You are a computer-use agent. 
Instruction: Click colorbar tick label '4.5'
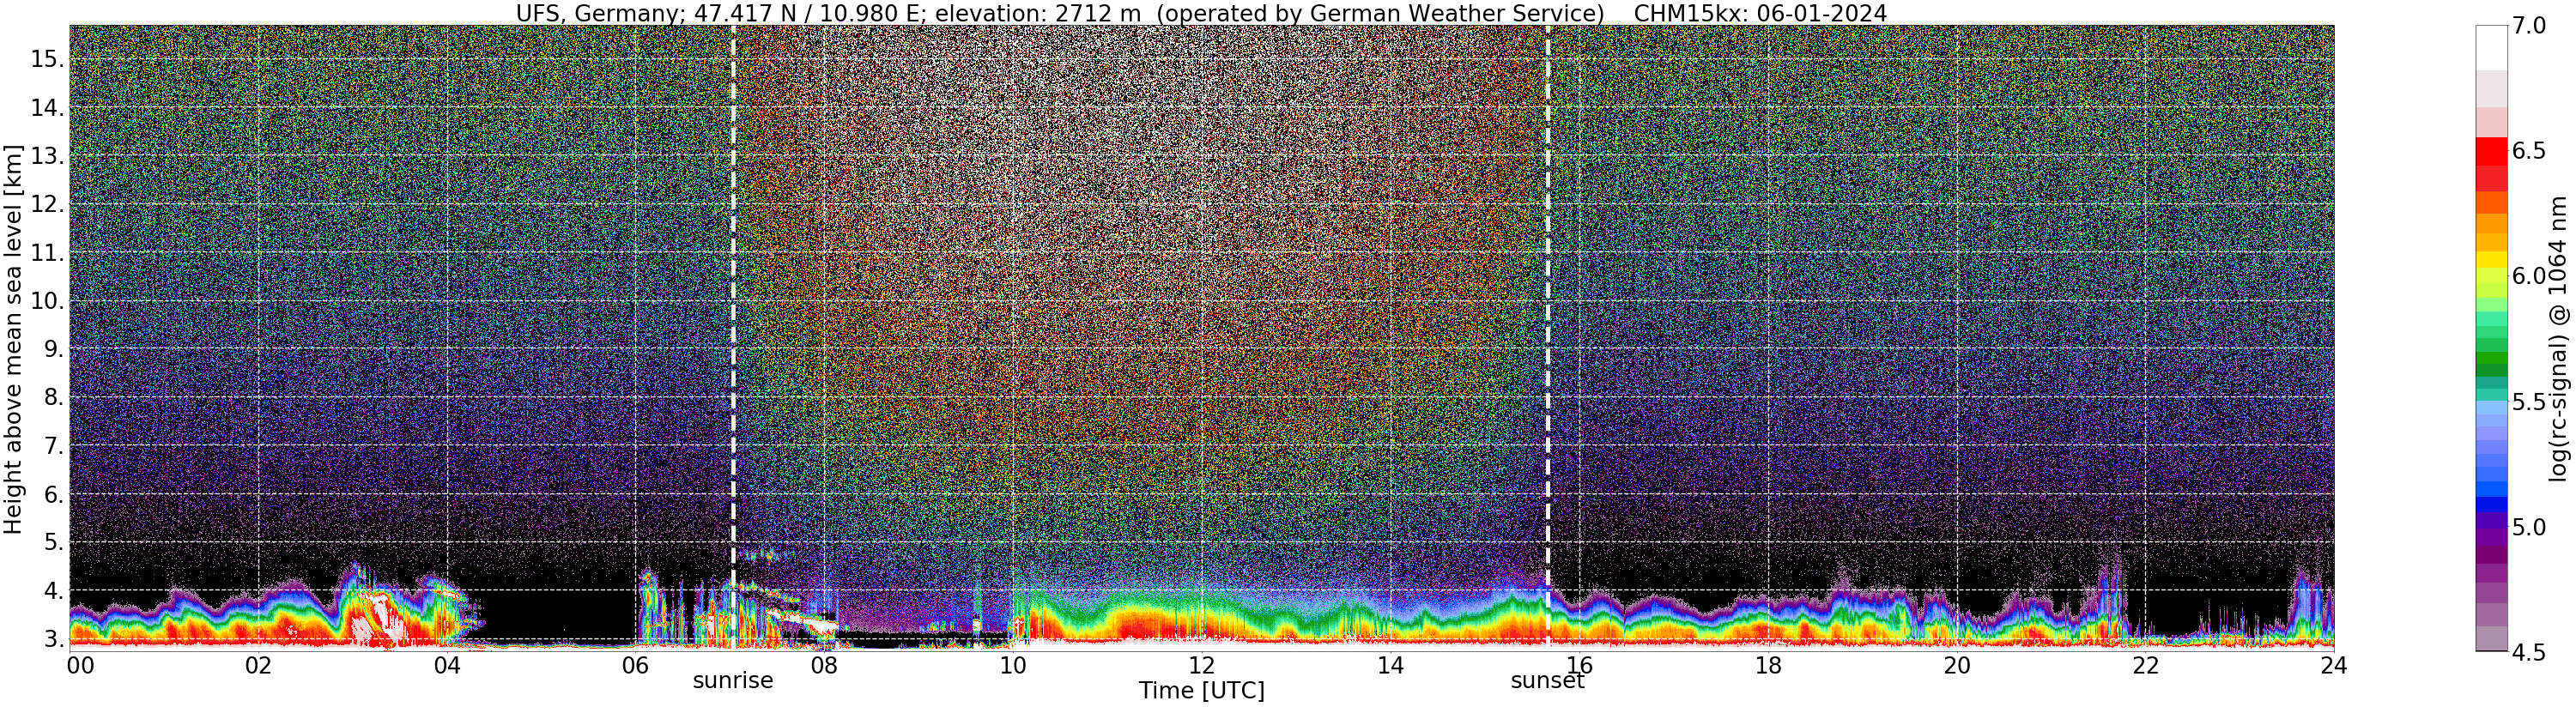[x=2529, y=652]
